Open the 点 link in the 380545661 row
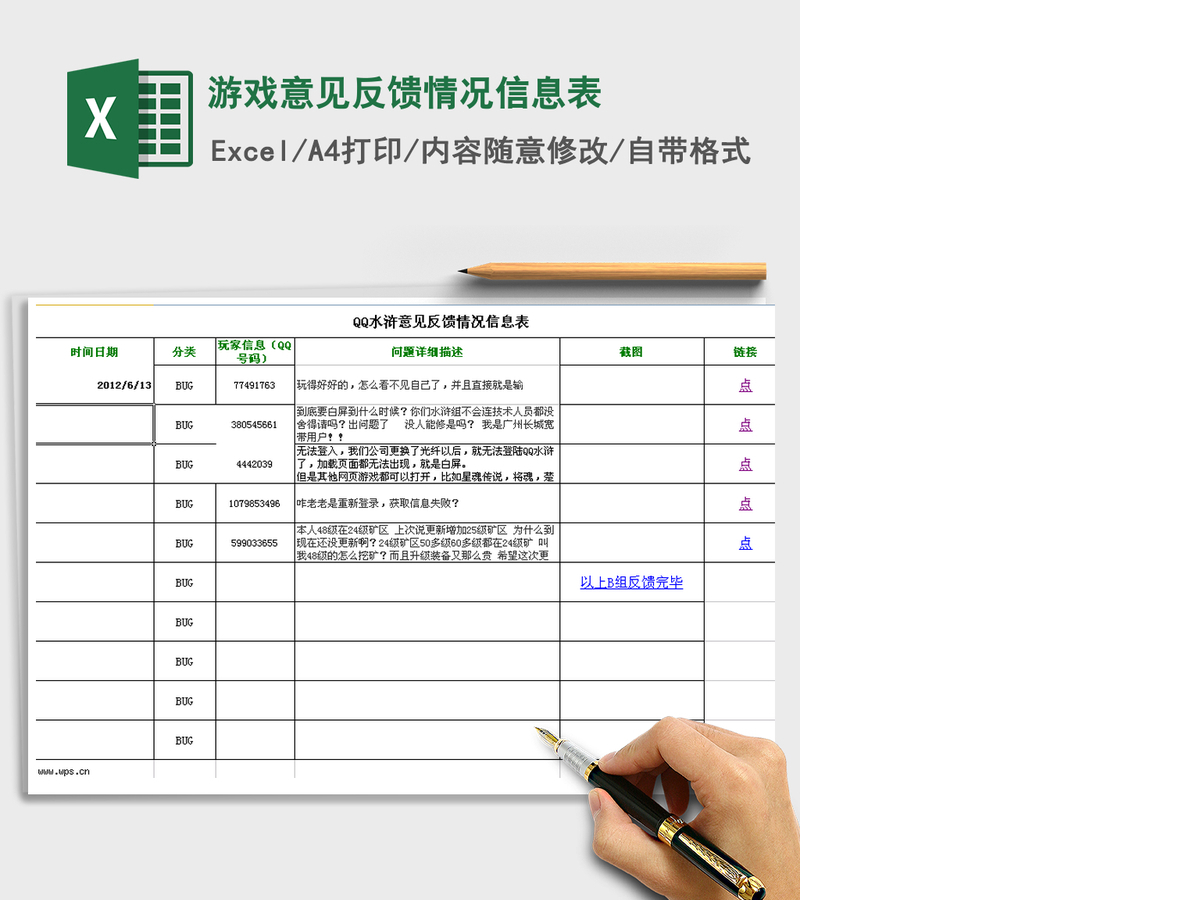The image size is (1200, 900). pos(745,425)
